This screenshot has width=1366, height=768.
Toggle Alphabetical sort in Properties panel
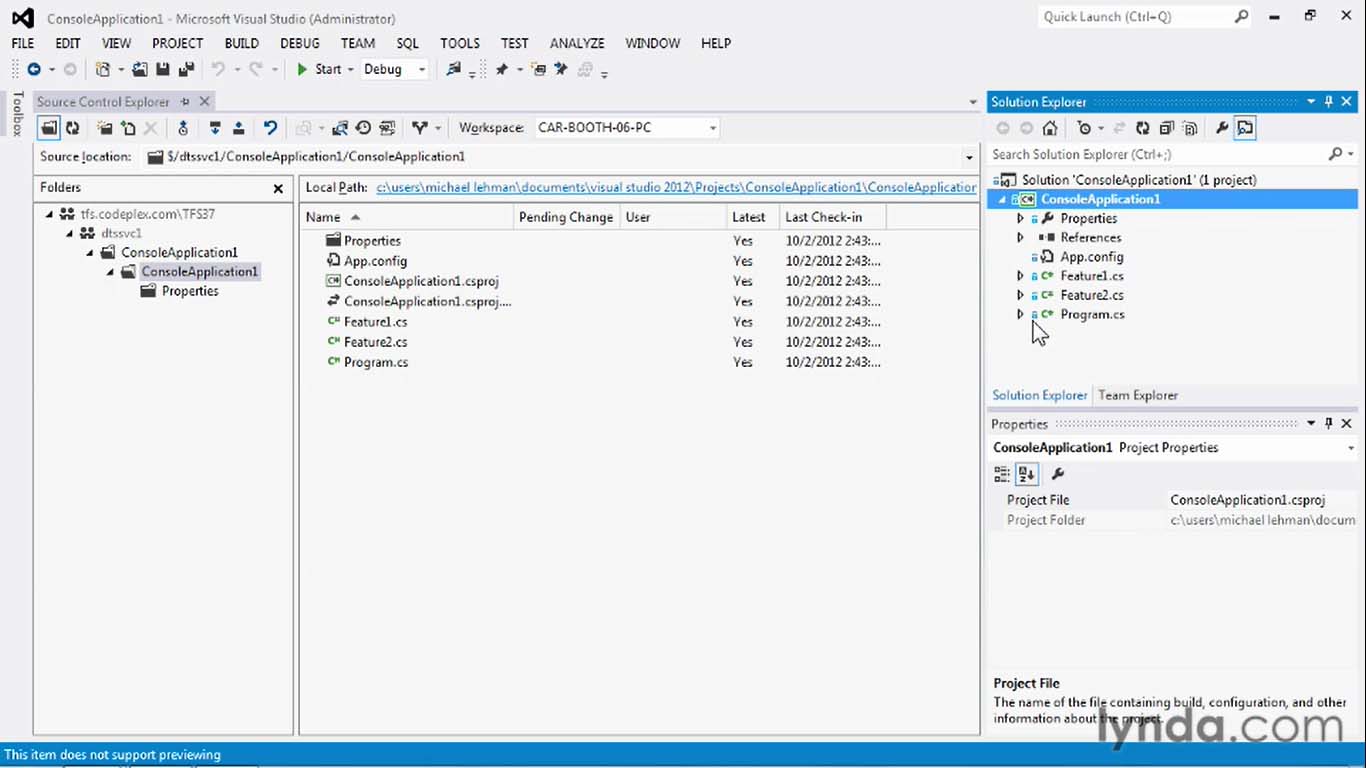[x=1026, y=474]
